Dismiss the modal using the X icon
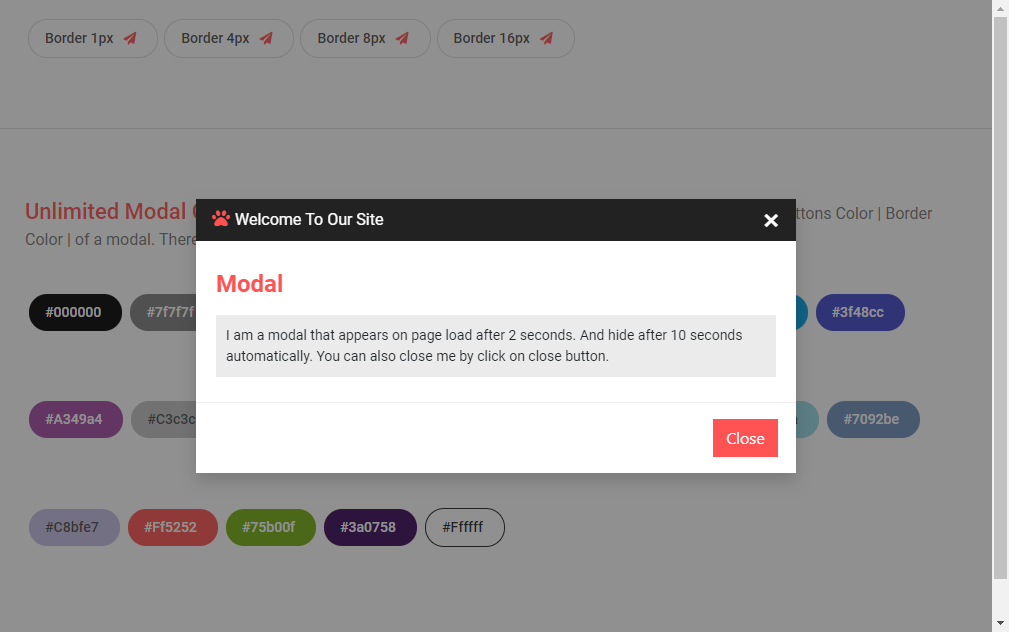The image size is (1009, 632). click(771, 220)
